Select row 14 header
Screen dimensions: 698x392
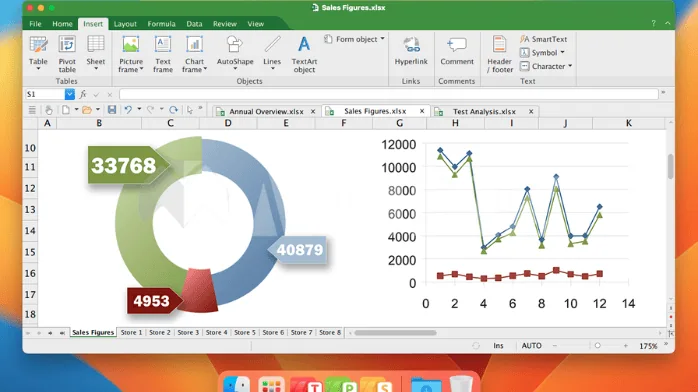[30, 230]
